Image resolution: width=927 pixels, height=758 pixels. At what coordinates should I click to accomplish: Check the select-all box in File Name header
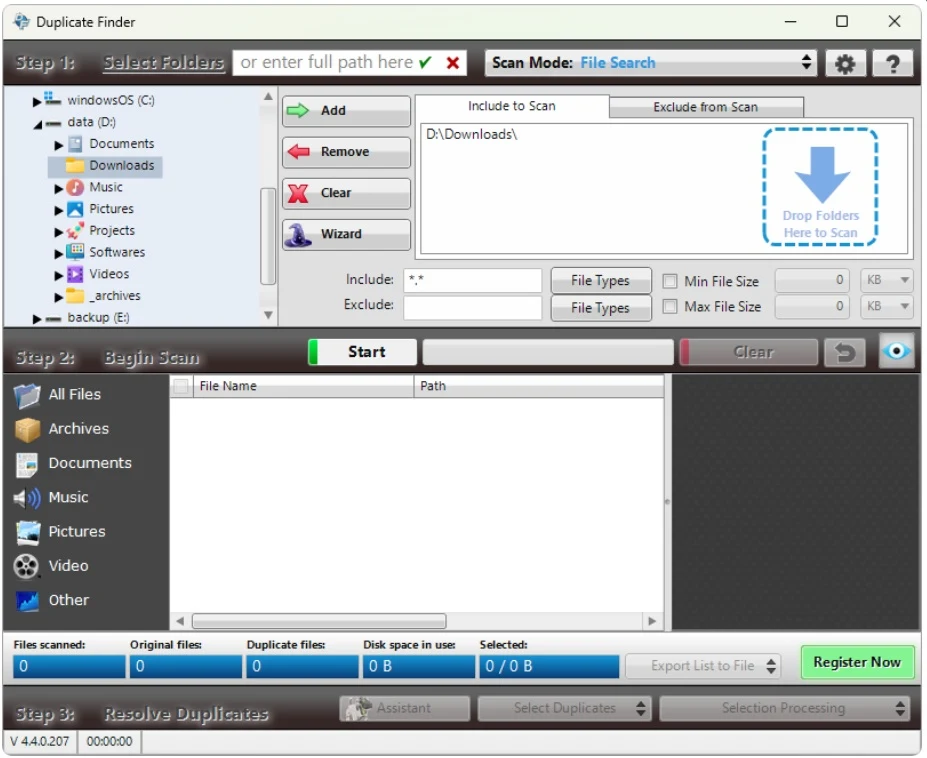(181, 386)
